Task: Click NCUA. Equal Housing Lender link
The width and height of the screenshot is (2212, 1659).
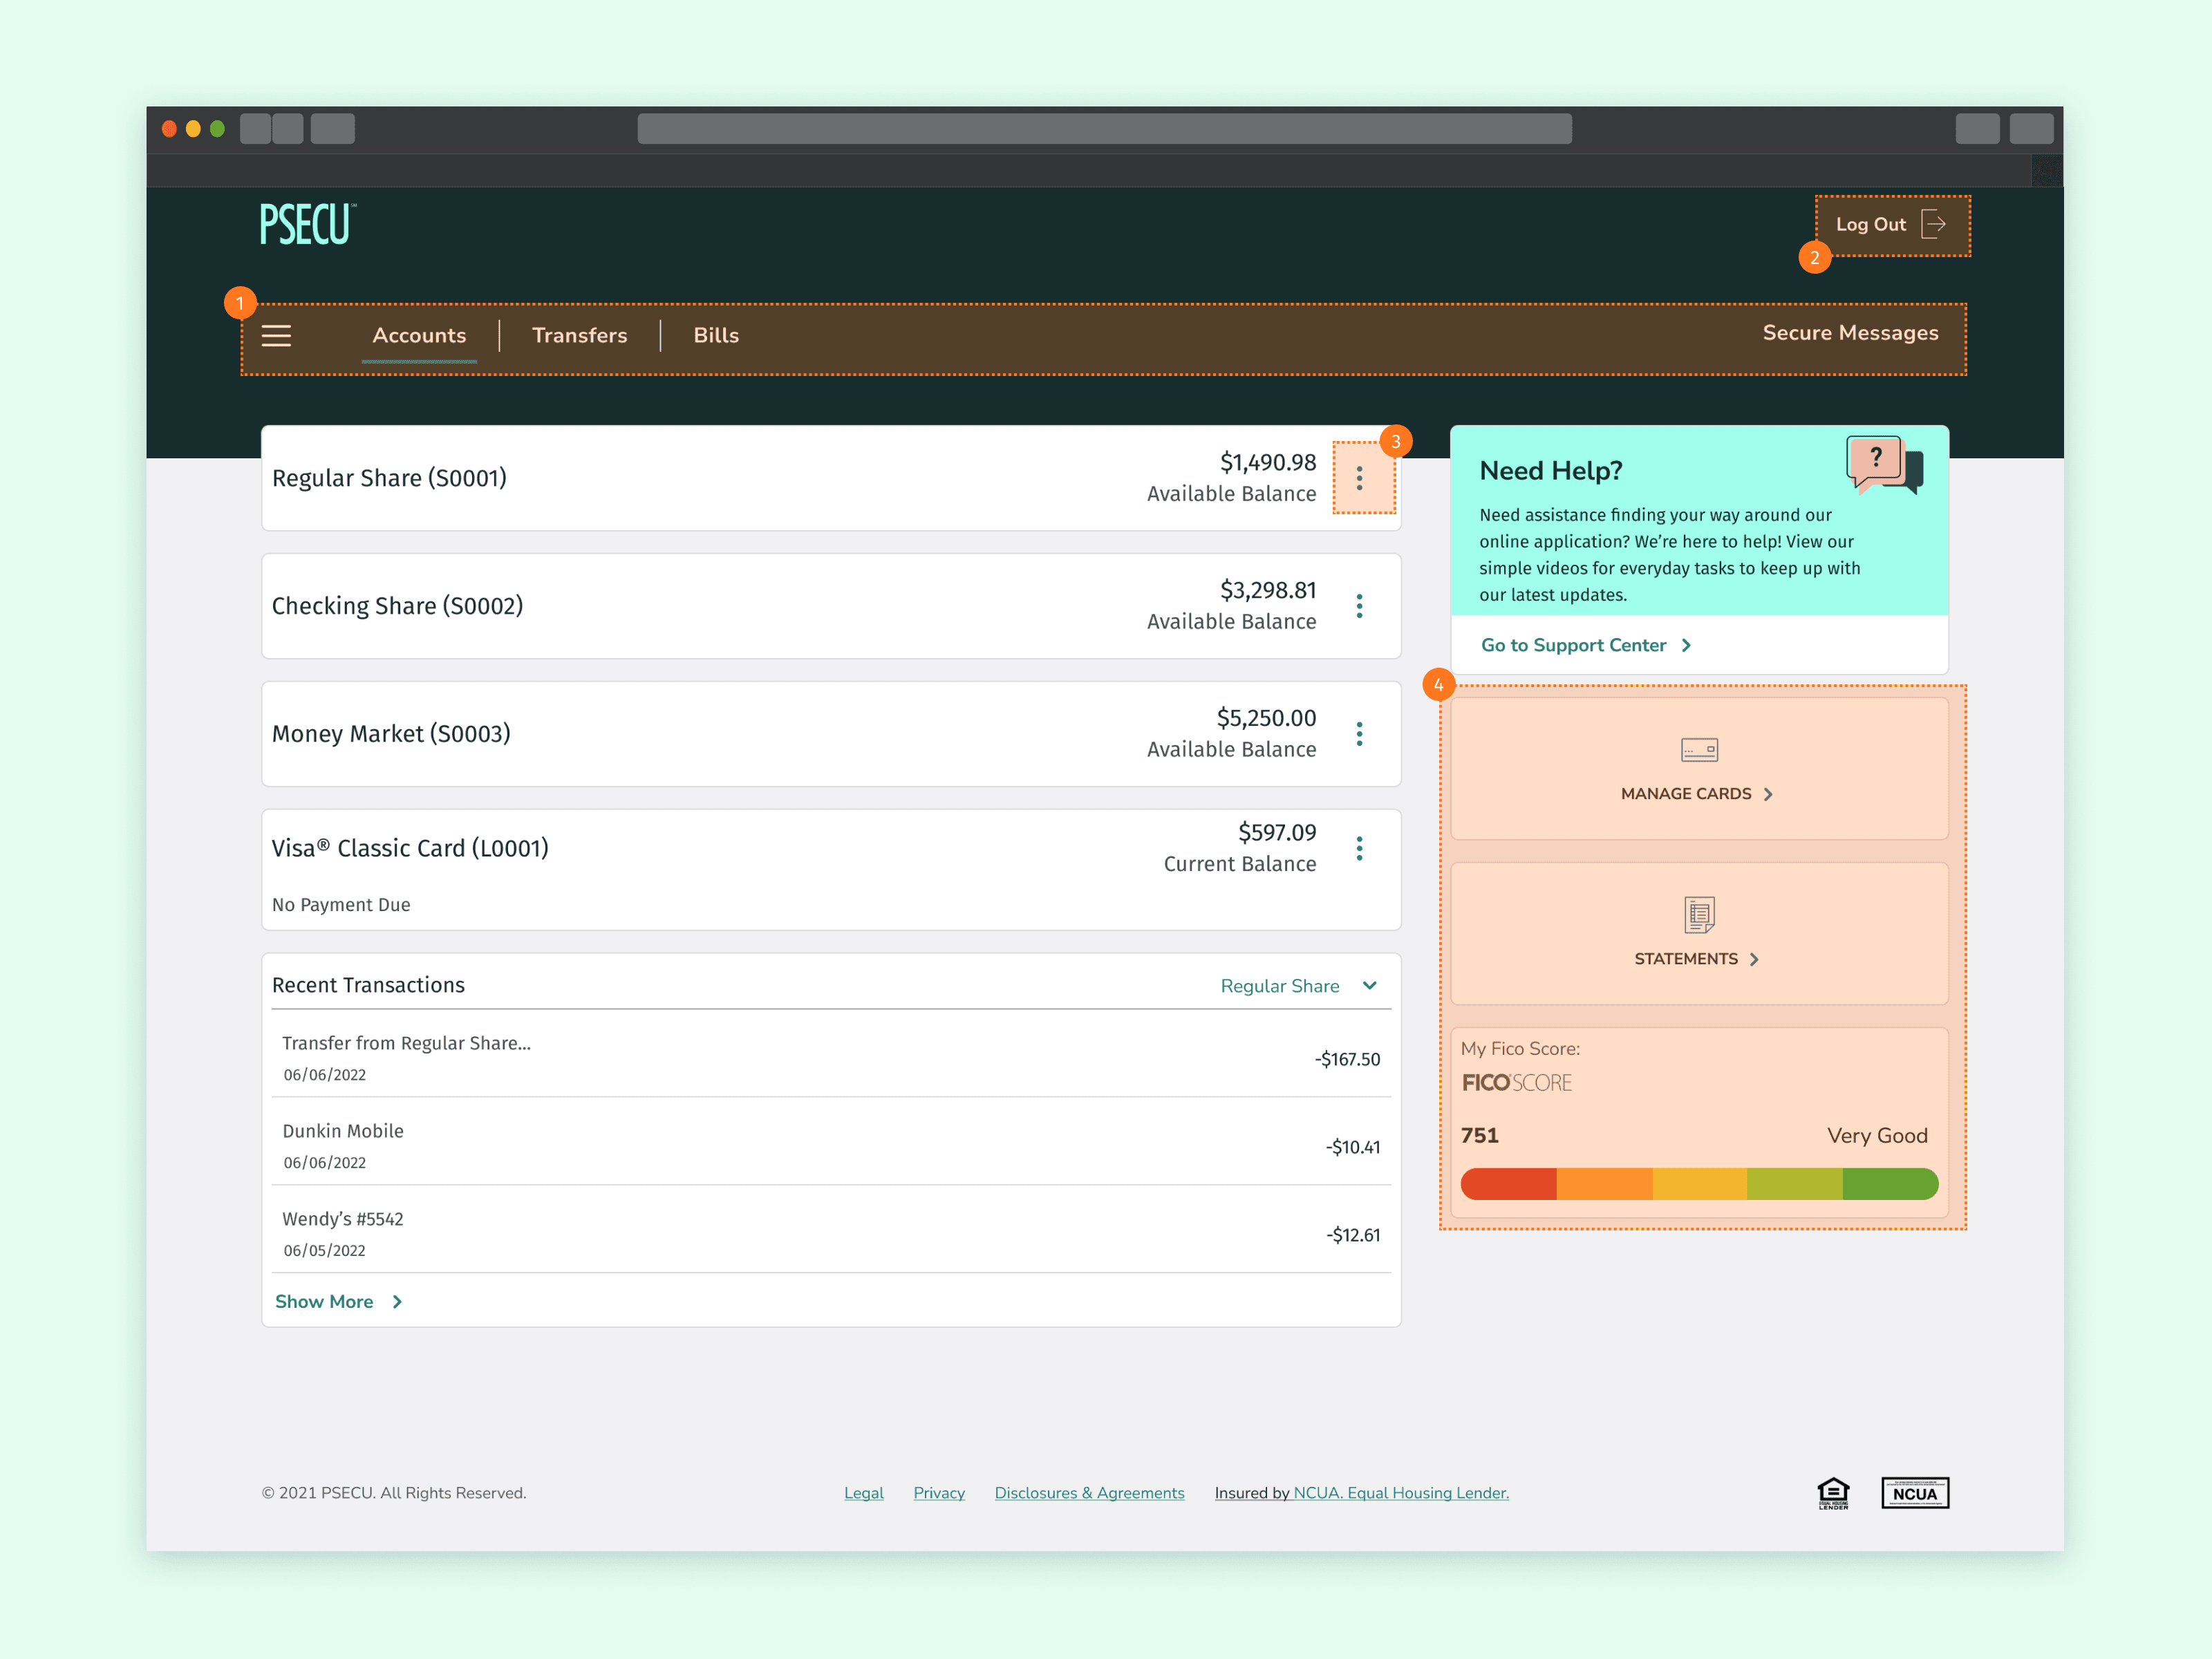Action: pos(1401,1493)
